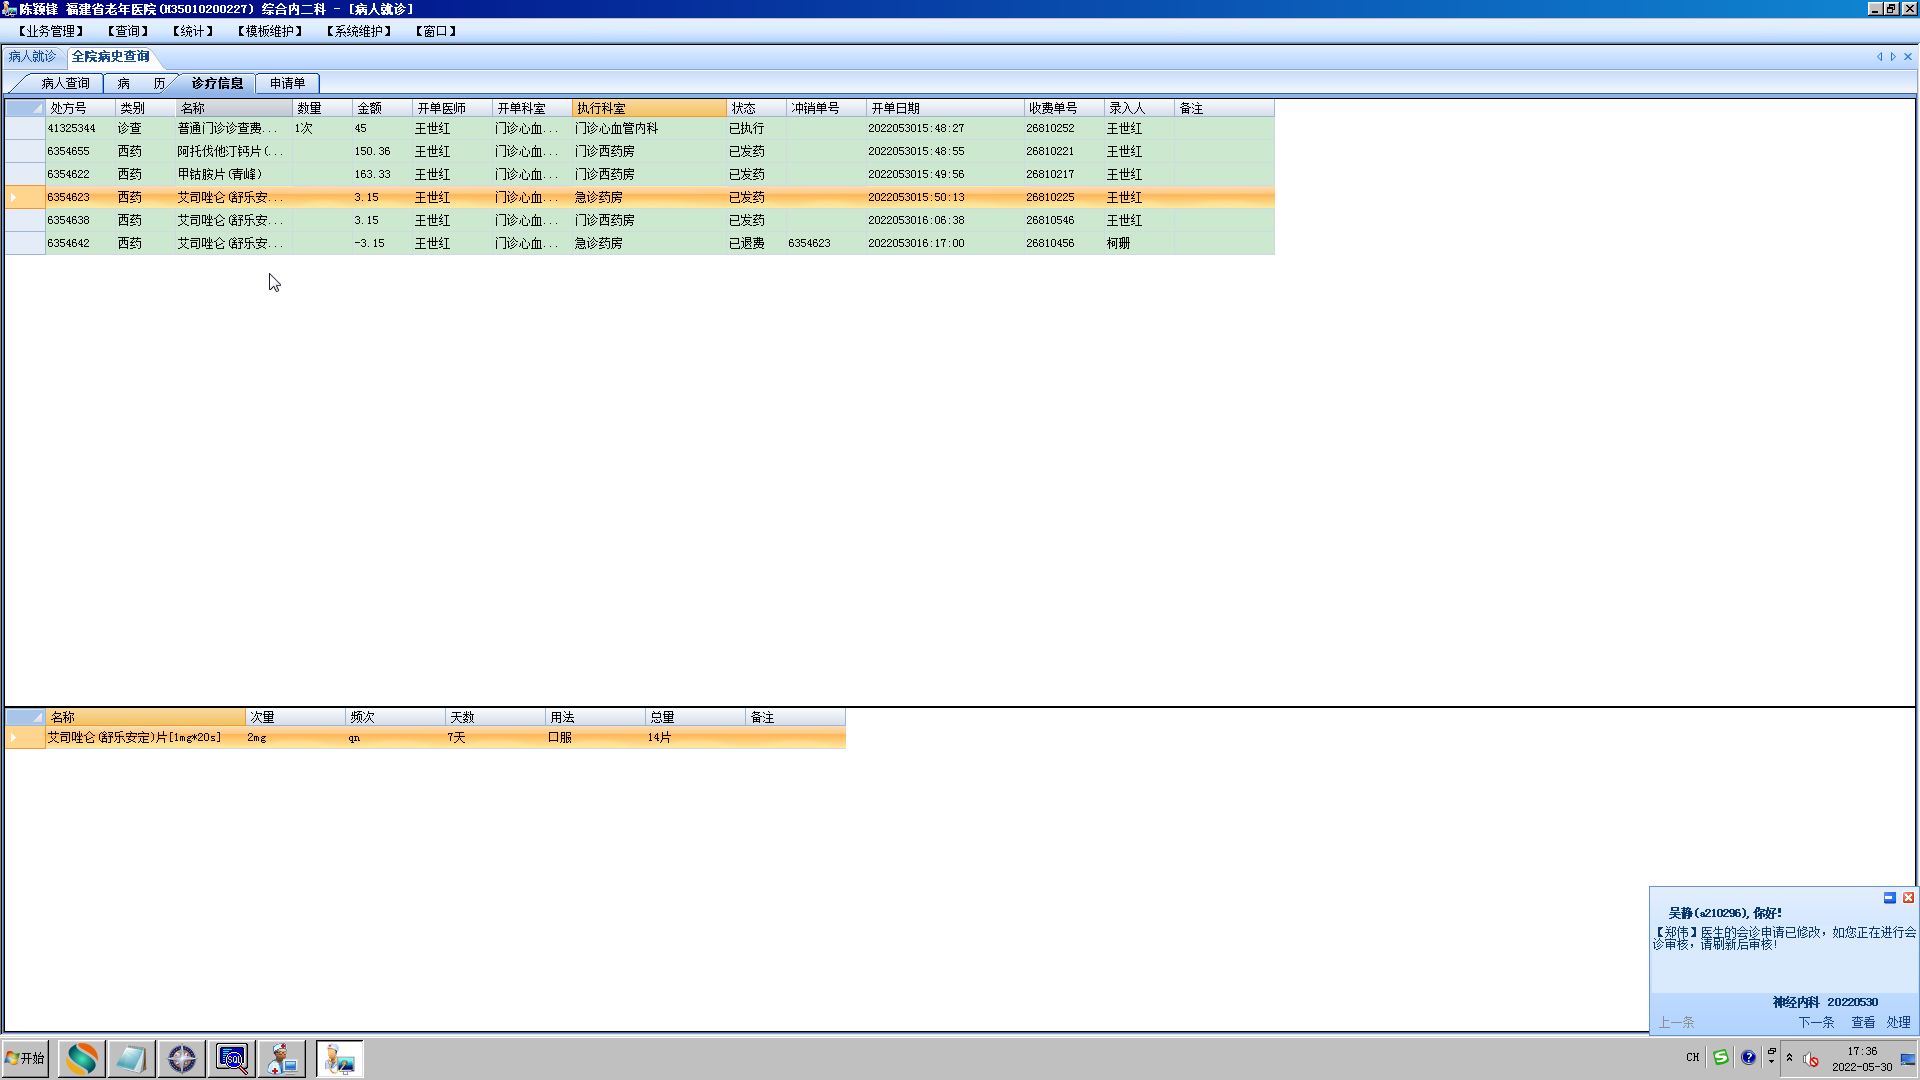Click the Notepad icon in taskbar
Viewport: 1920px width, 1080px height.
click(131, 1058)
